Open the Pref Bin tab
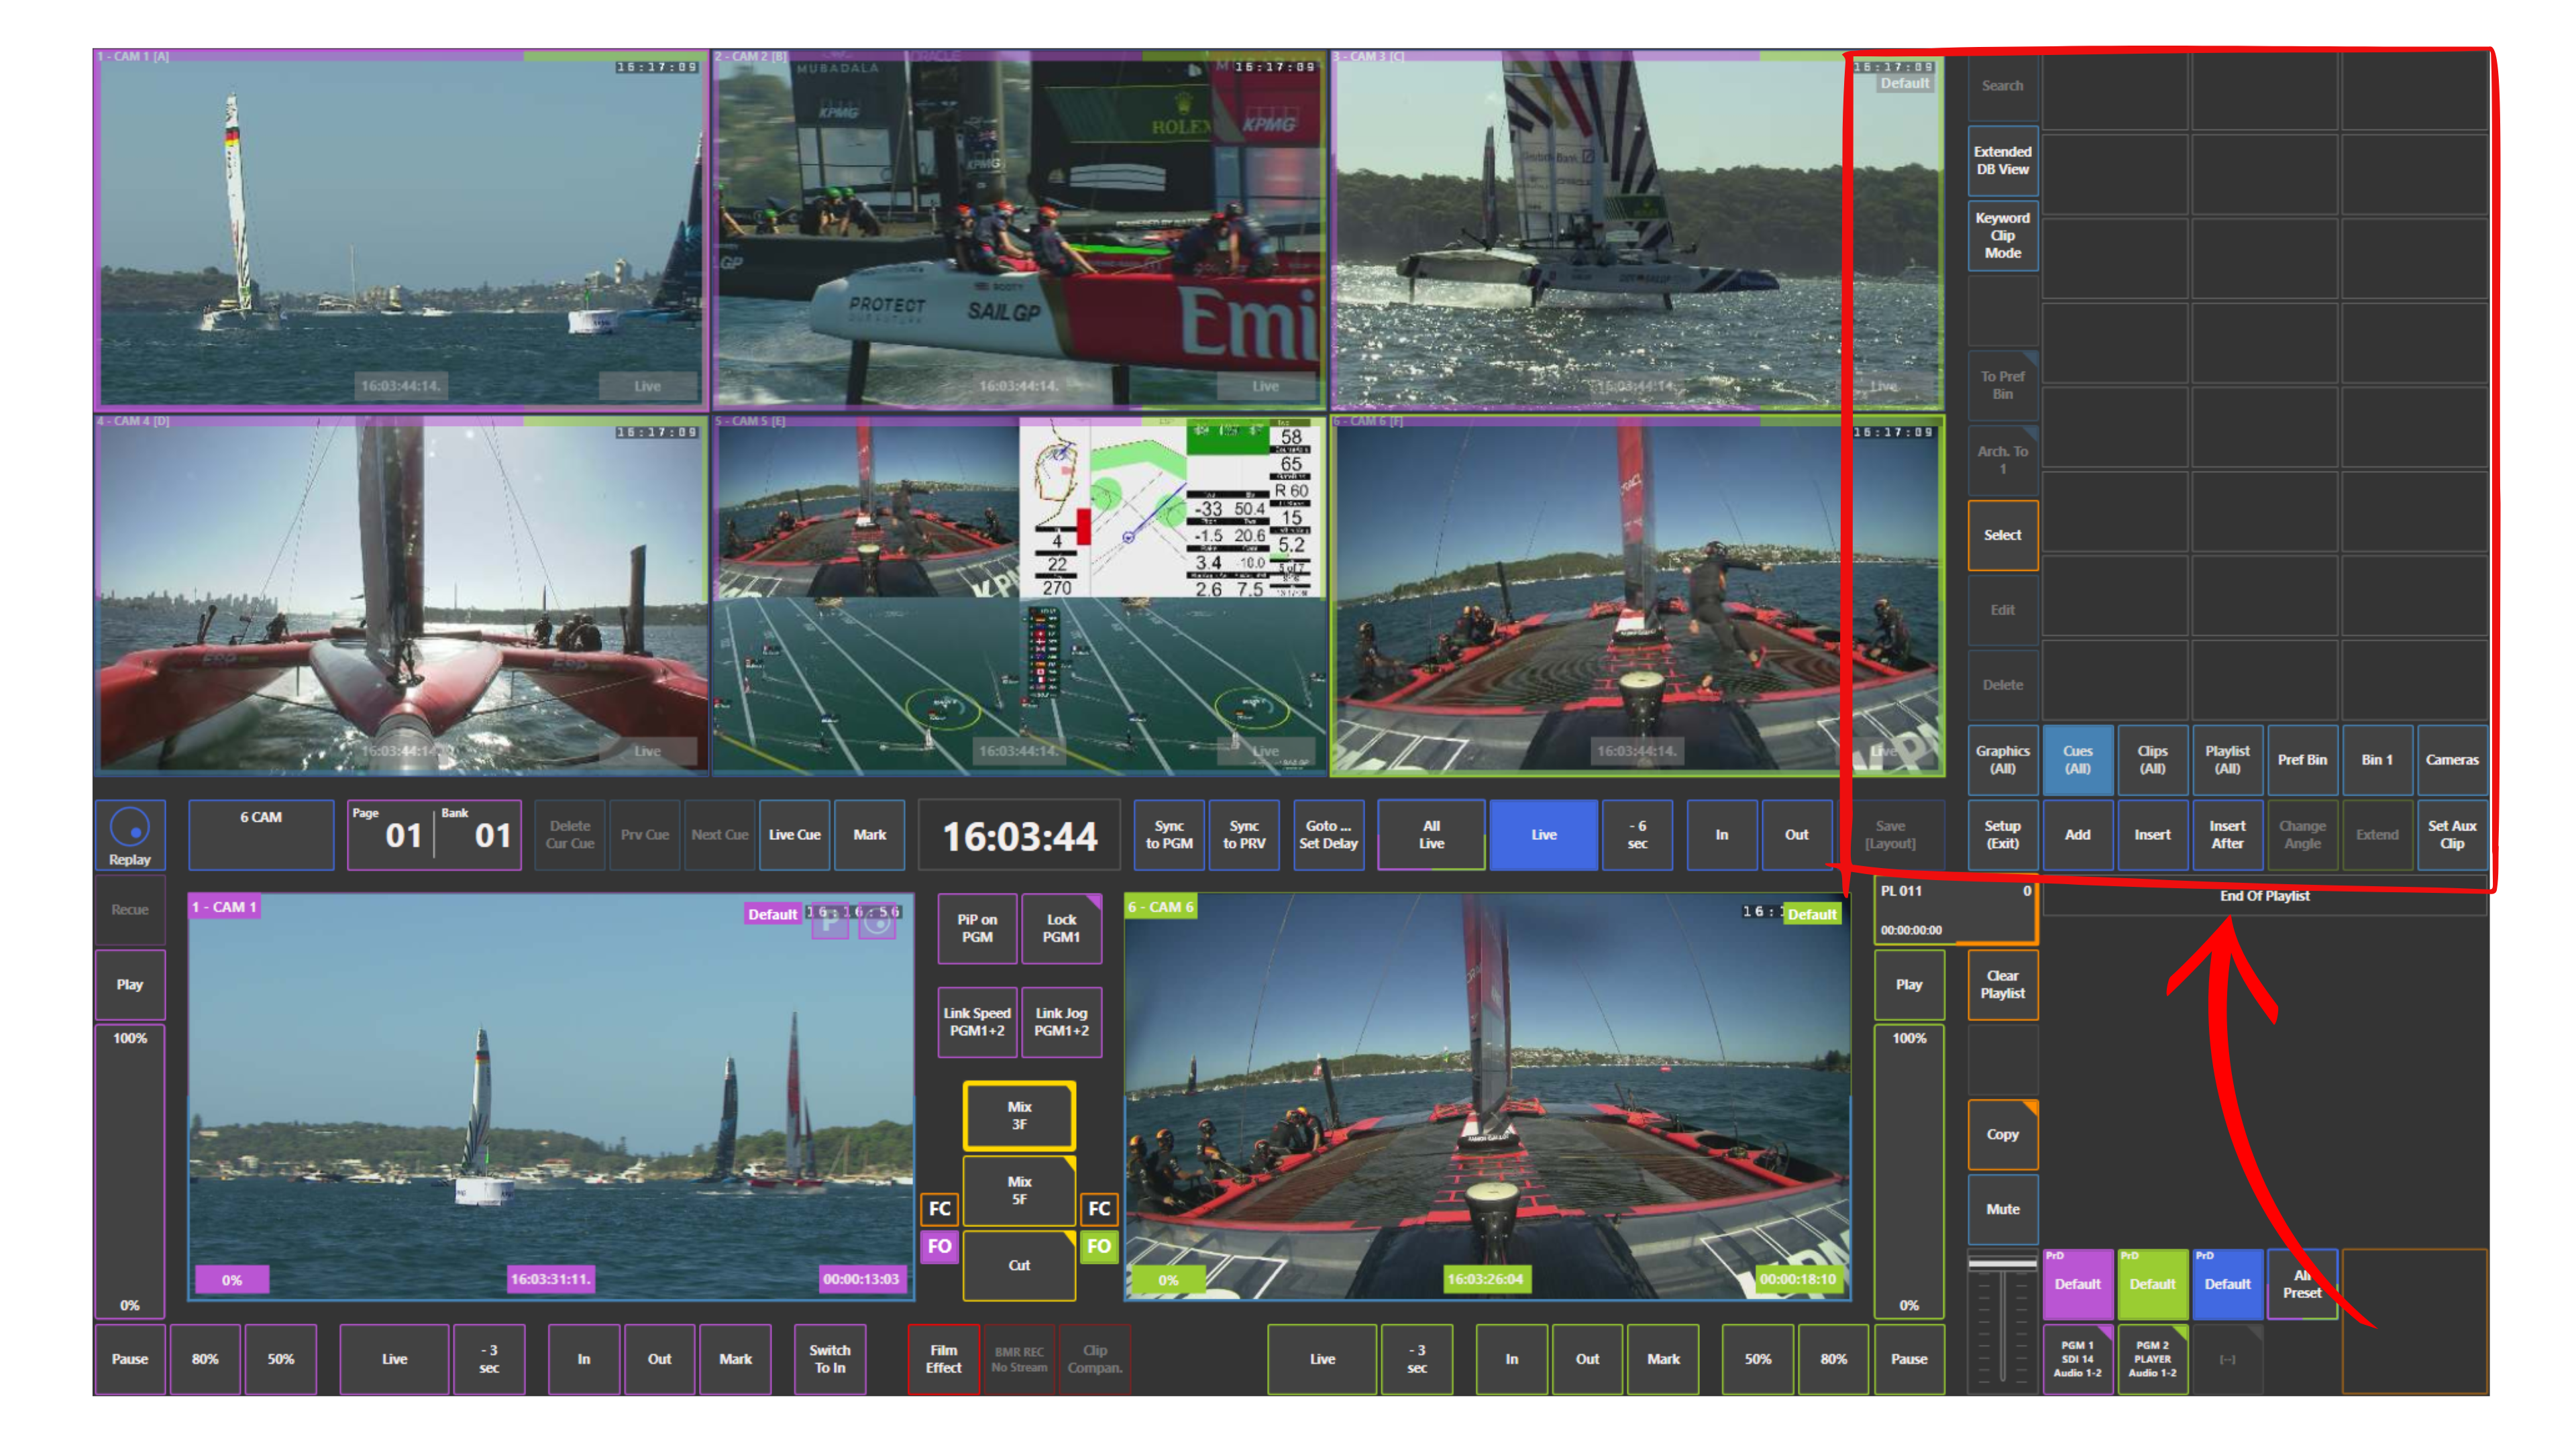The height and width of the screenshot is (1449, 2576). (x=2302, y=760)
